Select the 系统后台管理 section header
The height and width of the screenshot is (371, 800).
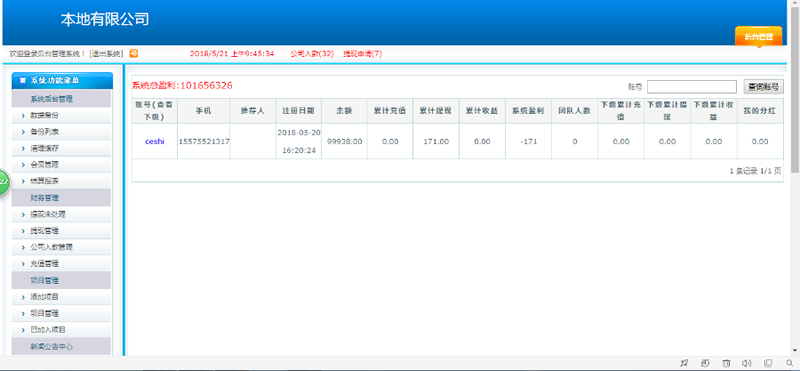pos(61,99)
